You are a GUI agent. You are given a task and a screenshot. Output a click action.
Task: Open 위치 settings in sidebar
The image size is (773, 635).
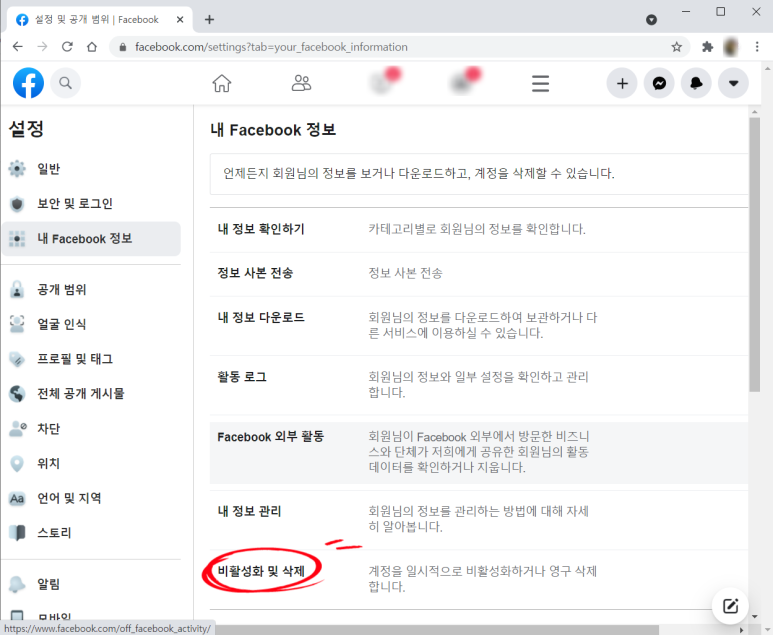tap(91, 463)
